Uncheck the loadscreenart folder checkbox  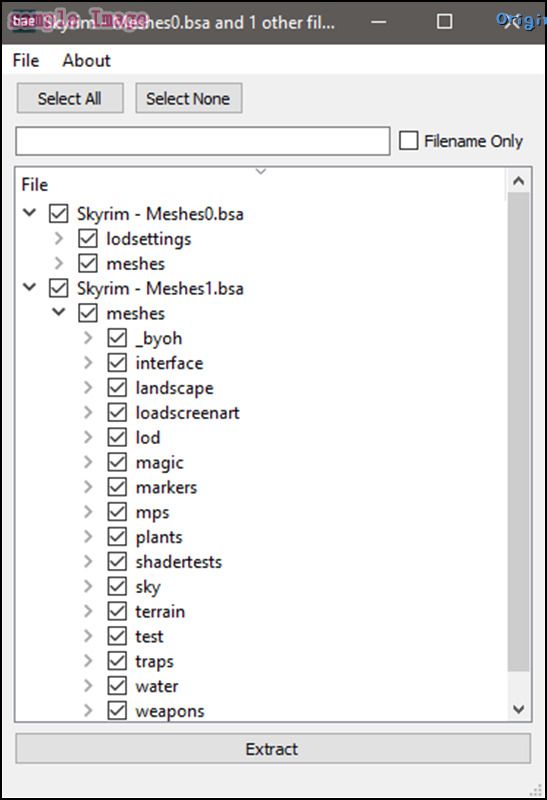pyautogui.click(x=117, y=412)
